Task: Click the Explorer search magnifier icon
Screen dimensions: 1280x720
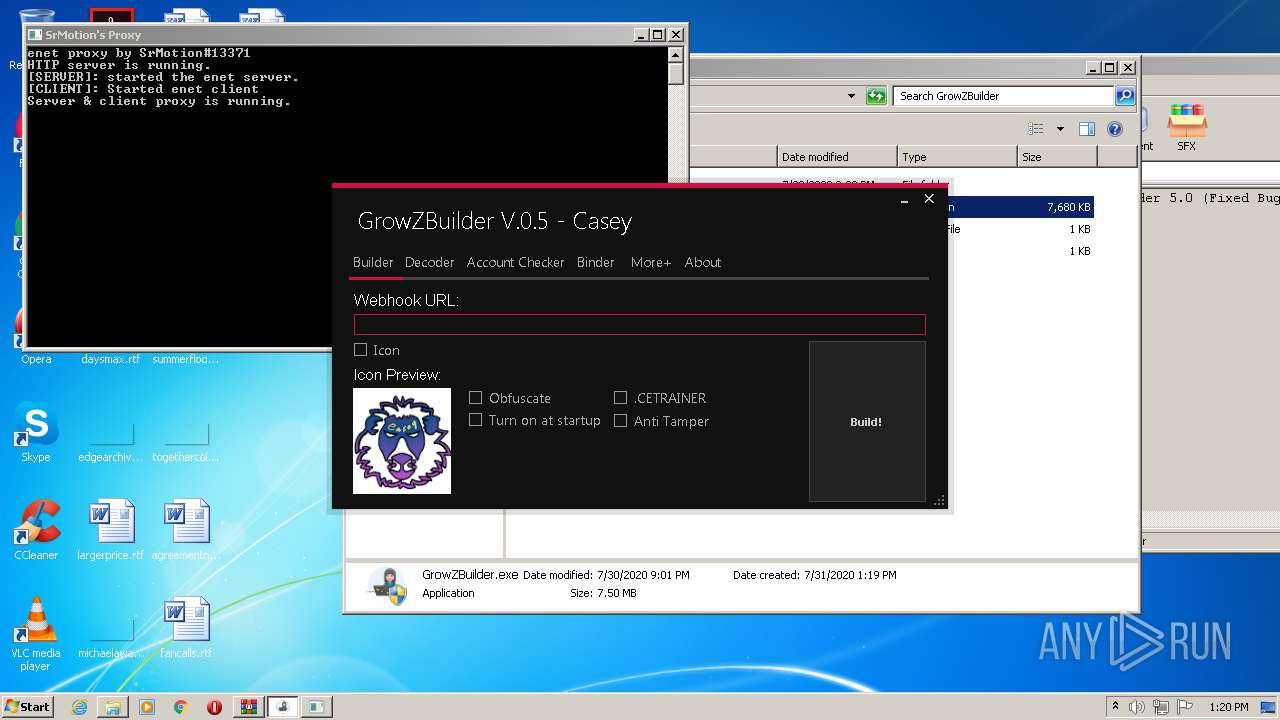Action: (x=1125, y=96)
